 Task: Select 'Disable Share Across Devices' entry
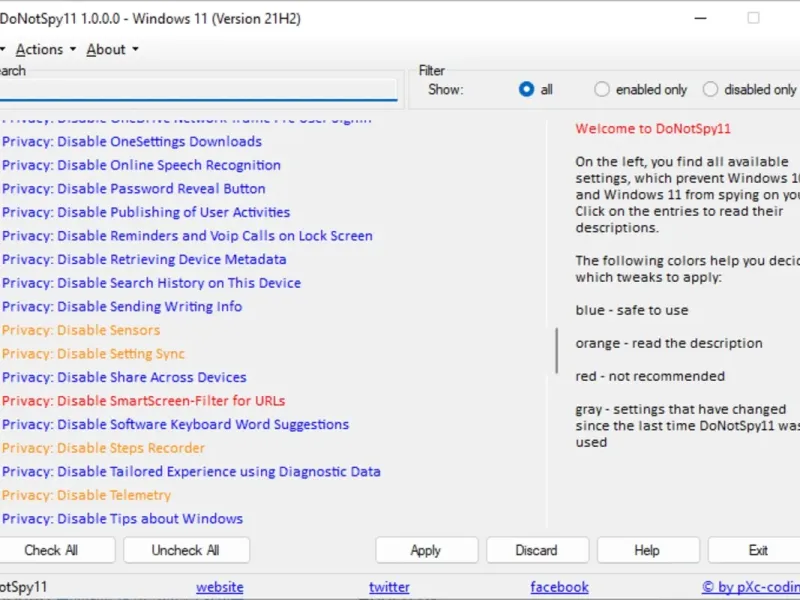coord(124,377)
